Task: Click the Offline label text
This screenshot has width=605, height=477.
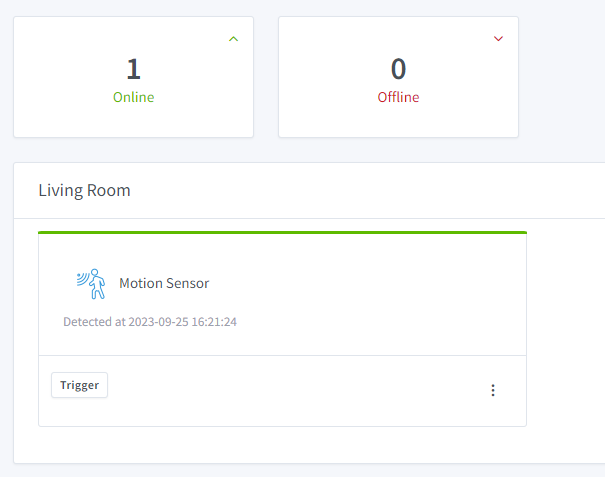Action: tap(398, 98)
